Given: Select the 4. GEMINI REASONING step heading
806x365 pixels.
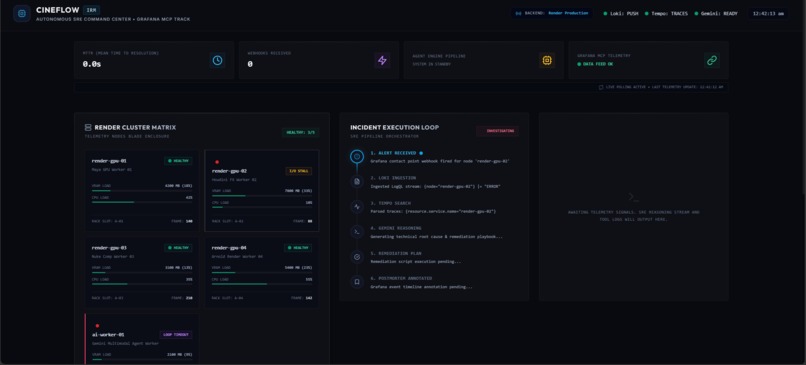Looking at the screenshot, I should click(396, 228).
